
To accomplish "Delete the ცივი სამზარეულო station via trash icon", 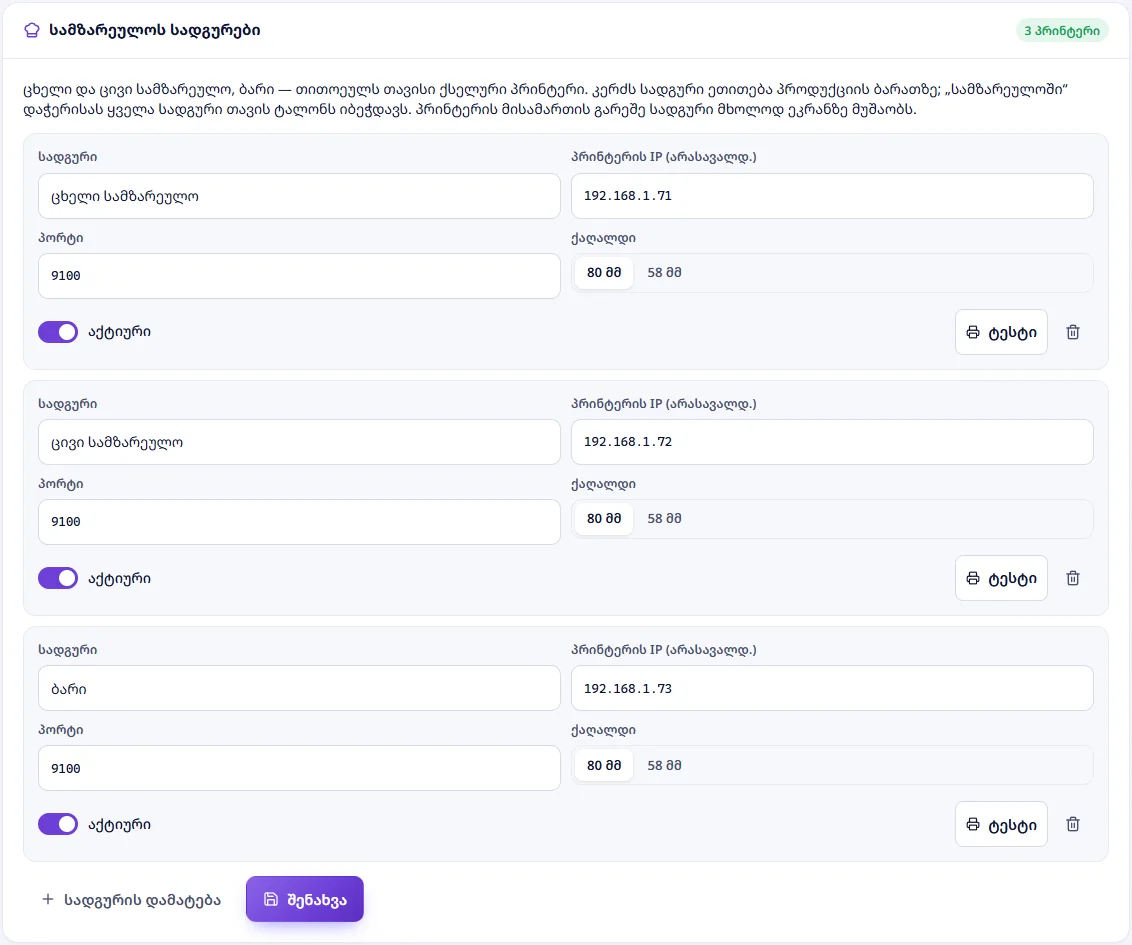I will click(x=1073, y=578).
